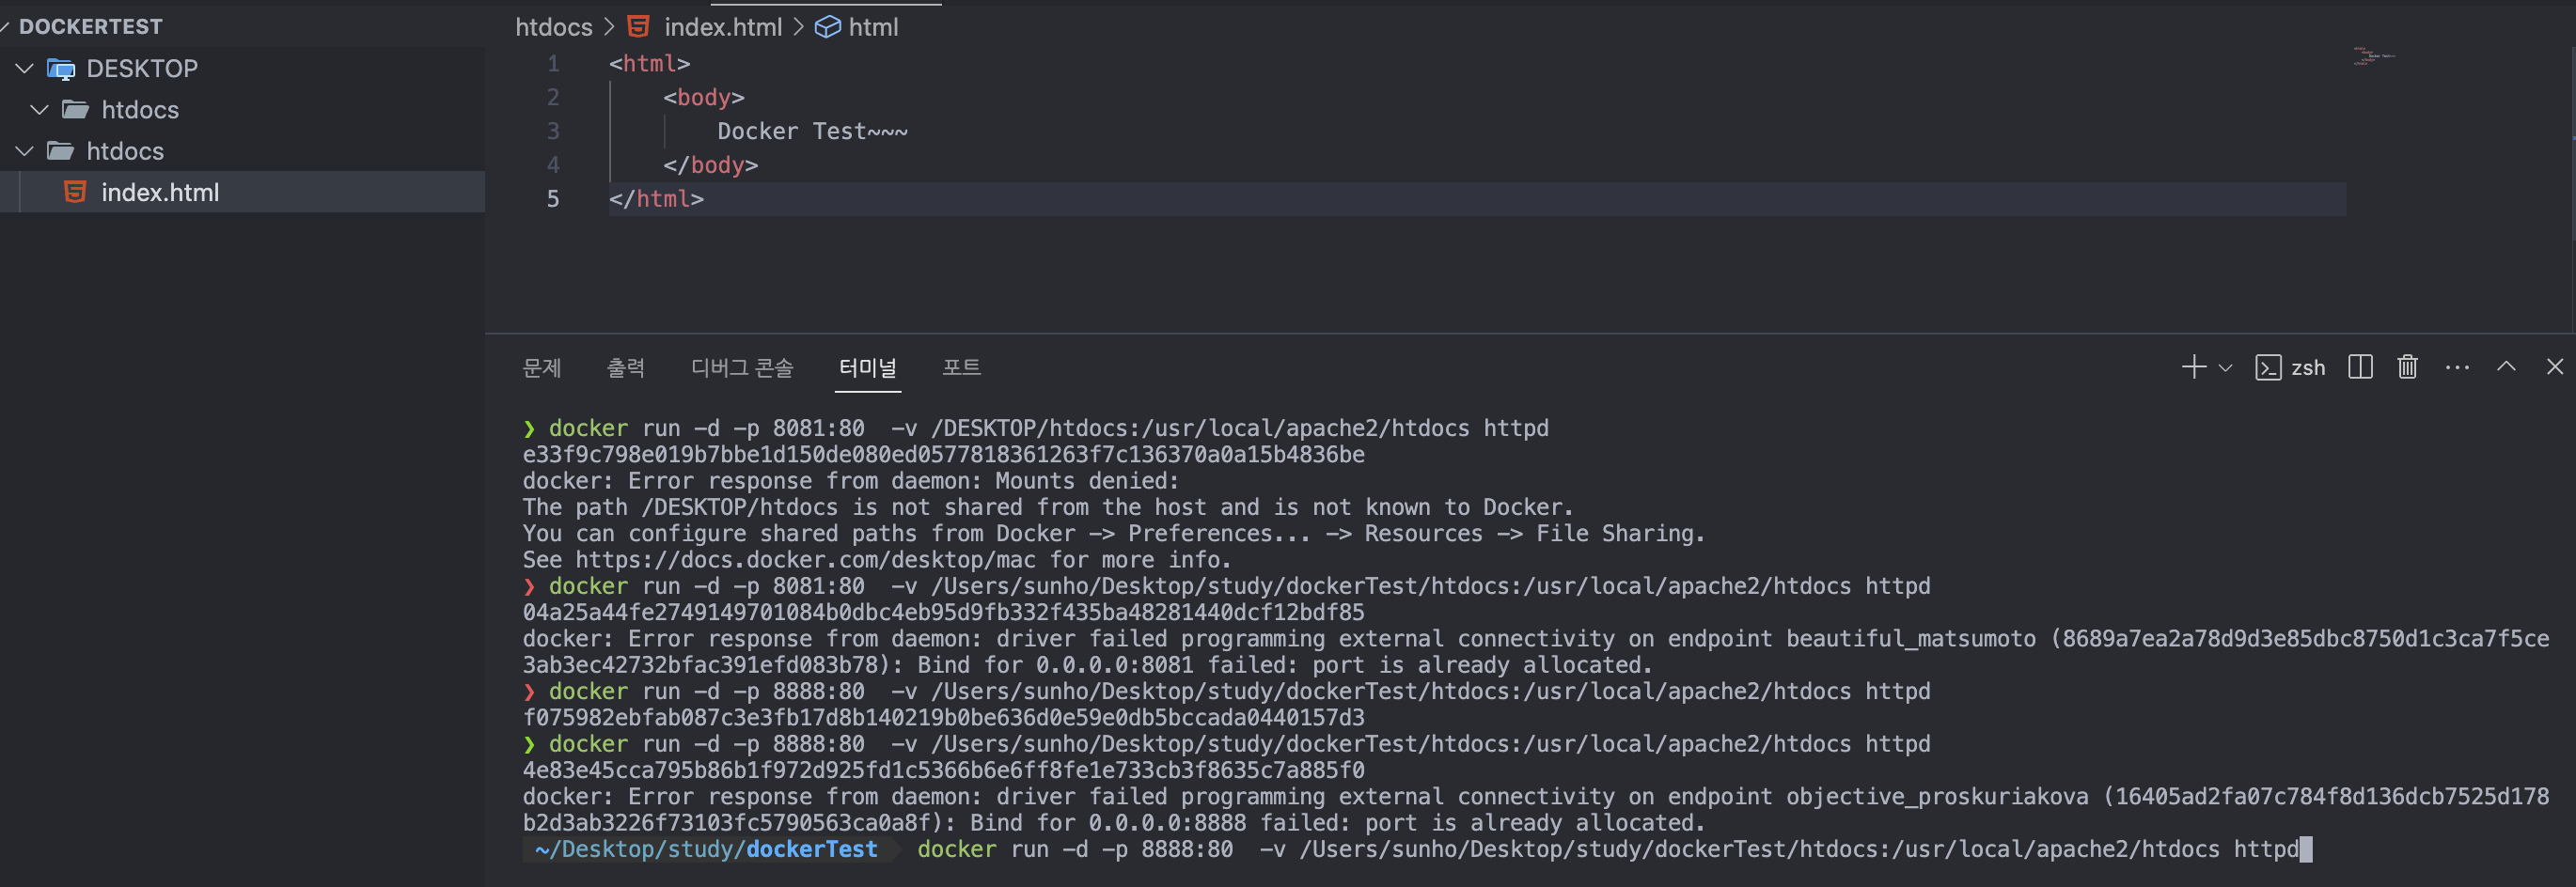The image size is (2576, 887).
Task: Click the code minimap in the editor
Action: [x=2373, y=56]
